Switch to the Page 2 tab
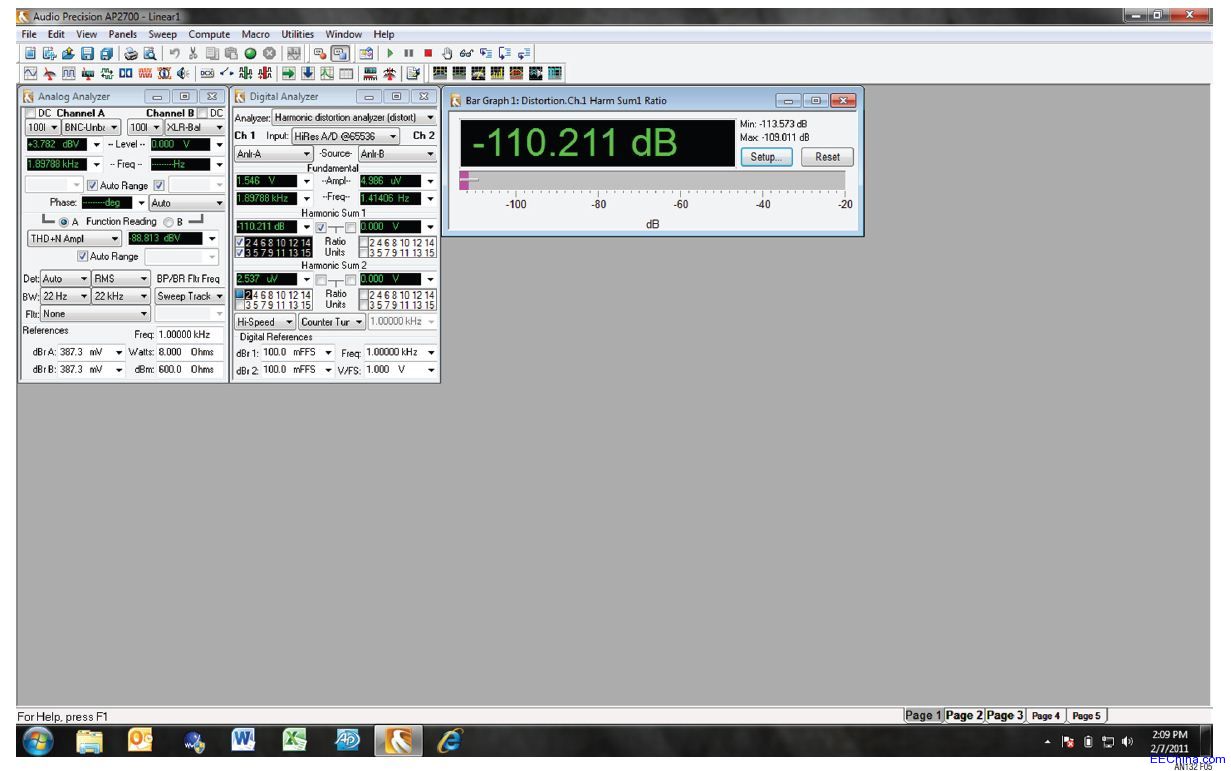The width and height of the screenshot is (1231, 771). coord(965,715)
